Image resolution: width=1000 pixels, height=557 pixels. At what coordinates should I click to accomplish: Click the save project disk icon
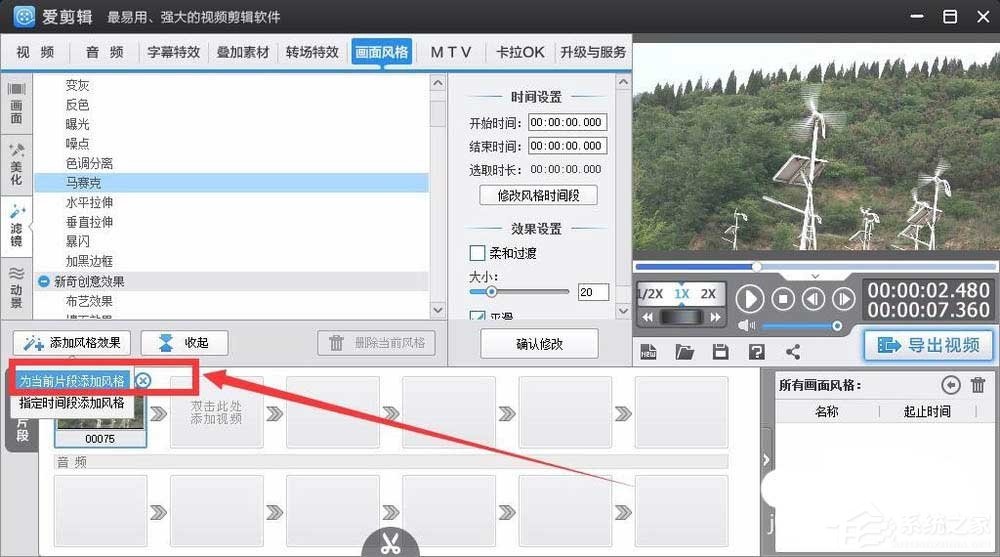(721, 352)
